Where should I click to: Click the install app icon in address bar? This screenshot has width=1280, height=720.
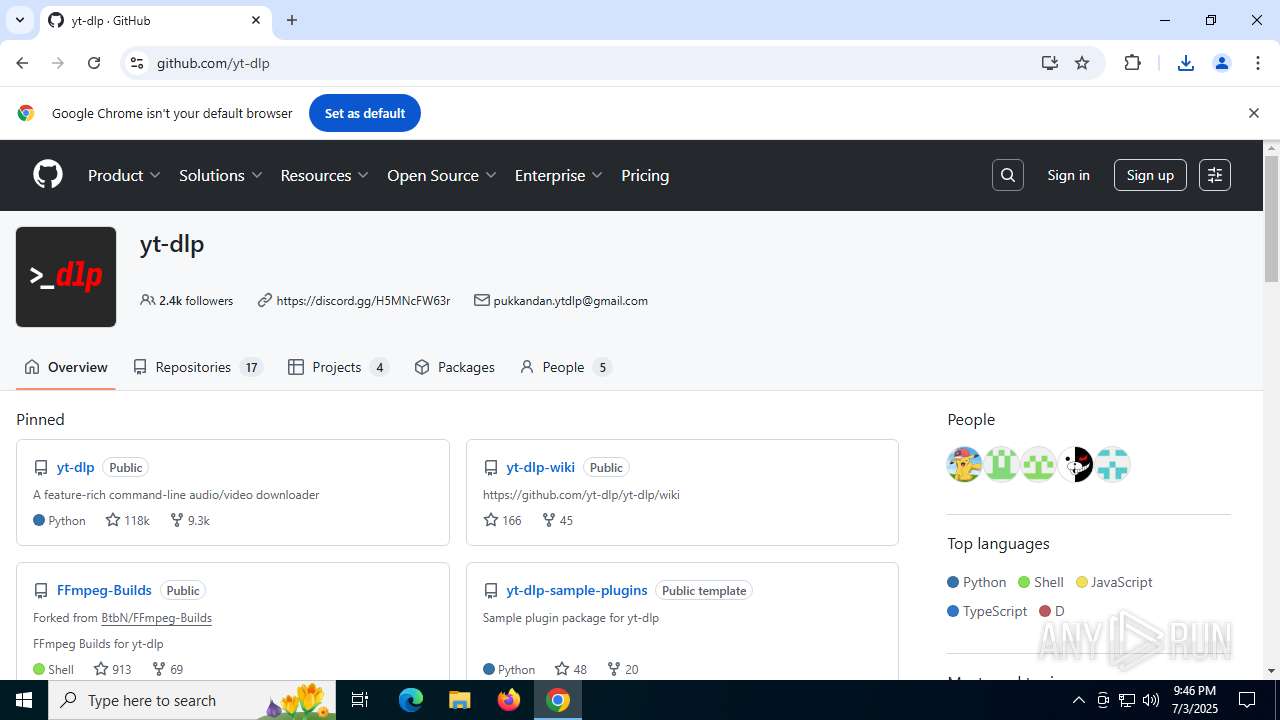(1049, 63)
